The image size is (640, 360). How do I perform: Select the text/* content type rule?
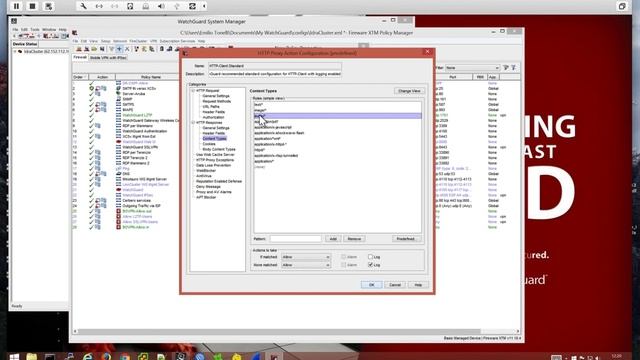pos(337,104)
